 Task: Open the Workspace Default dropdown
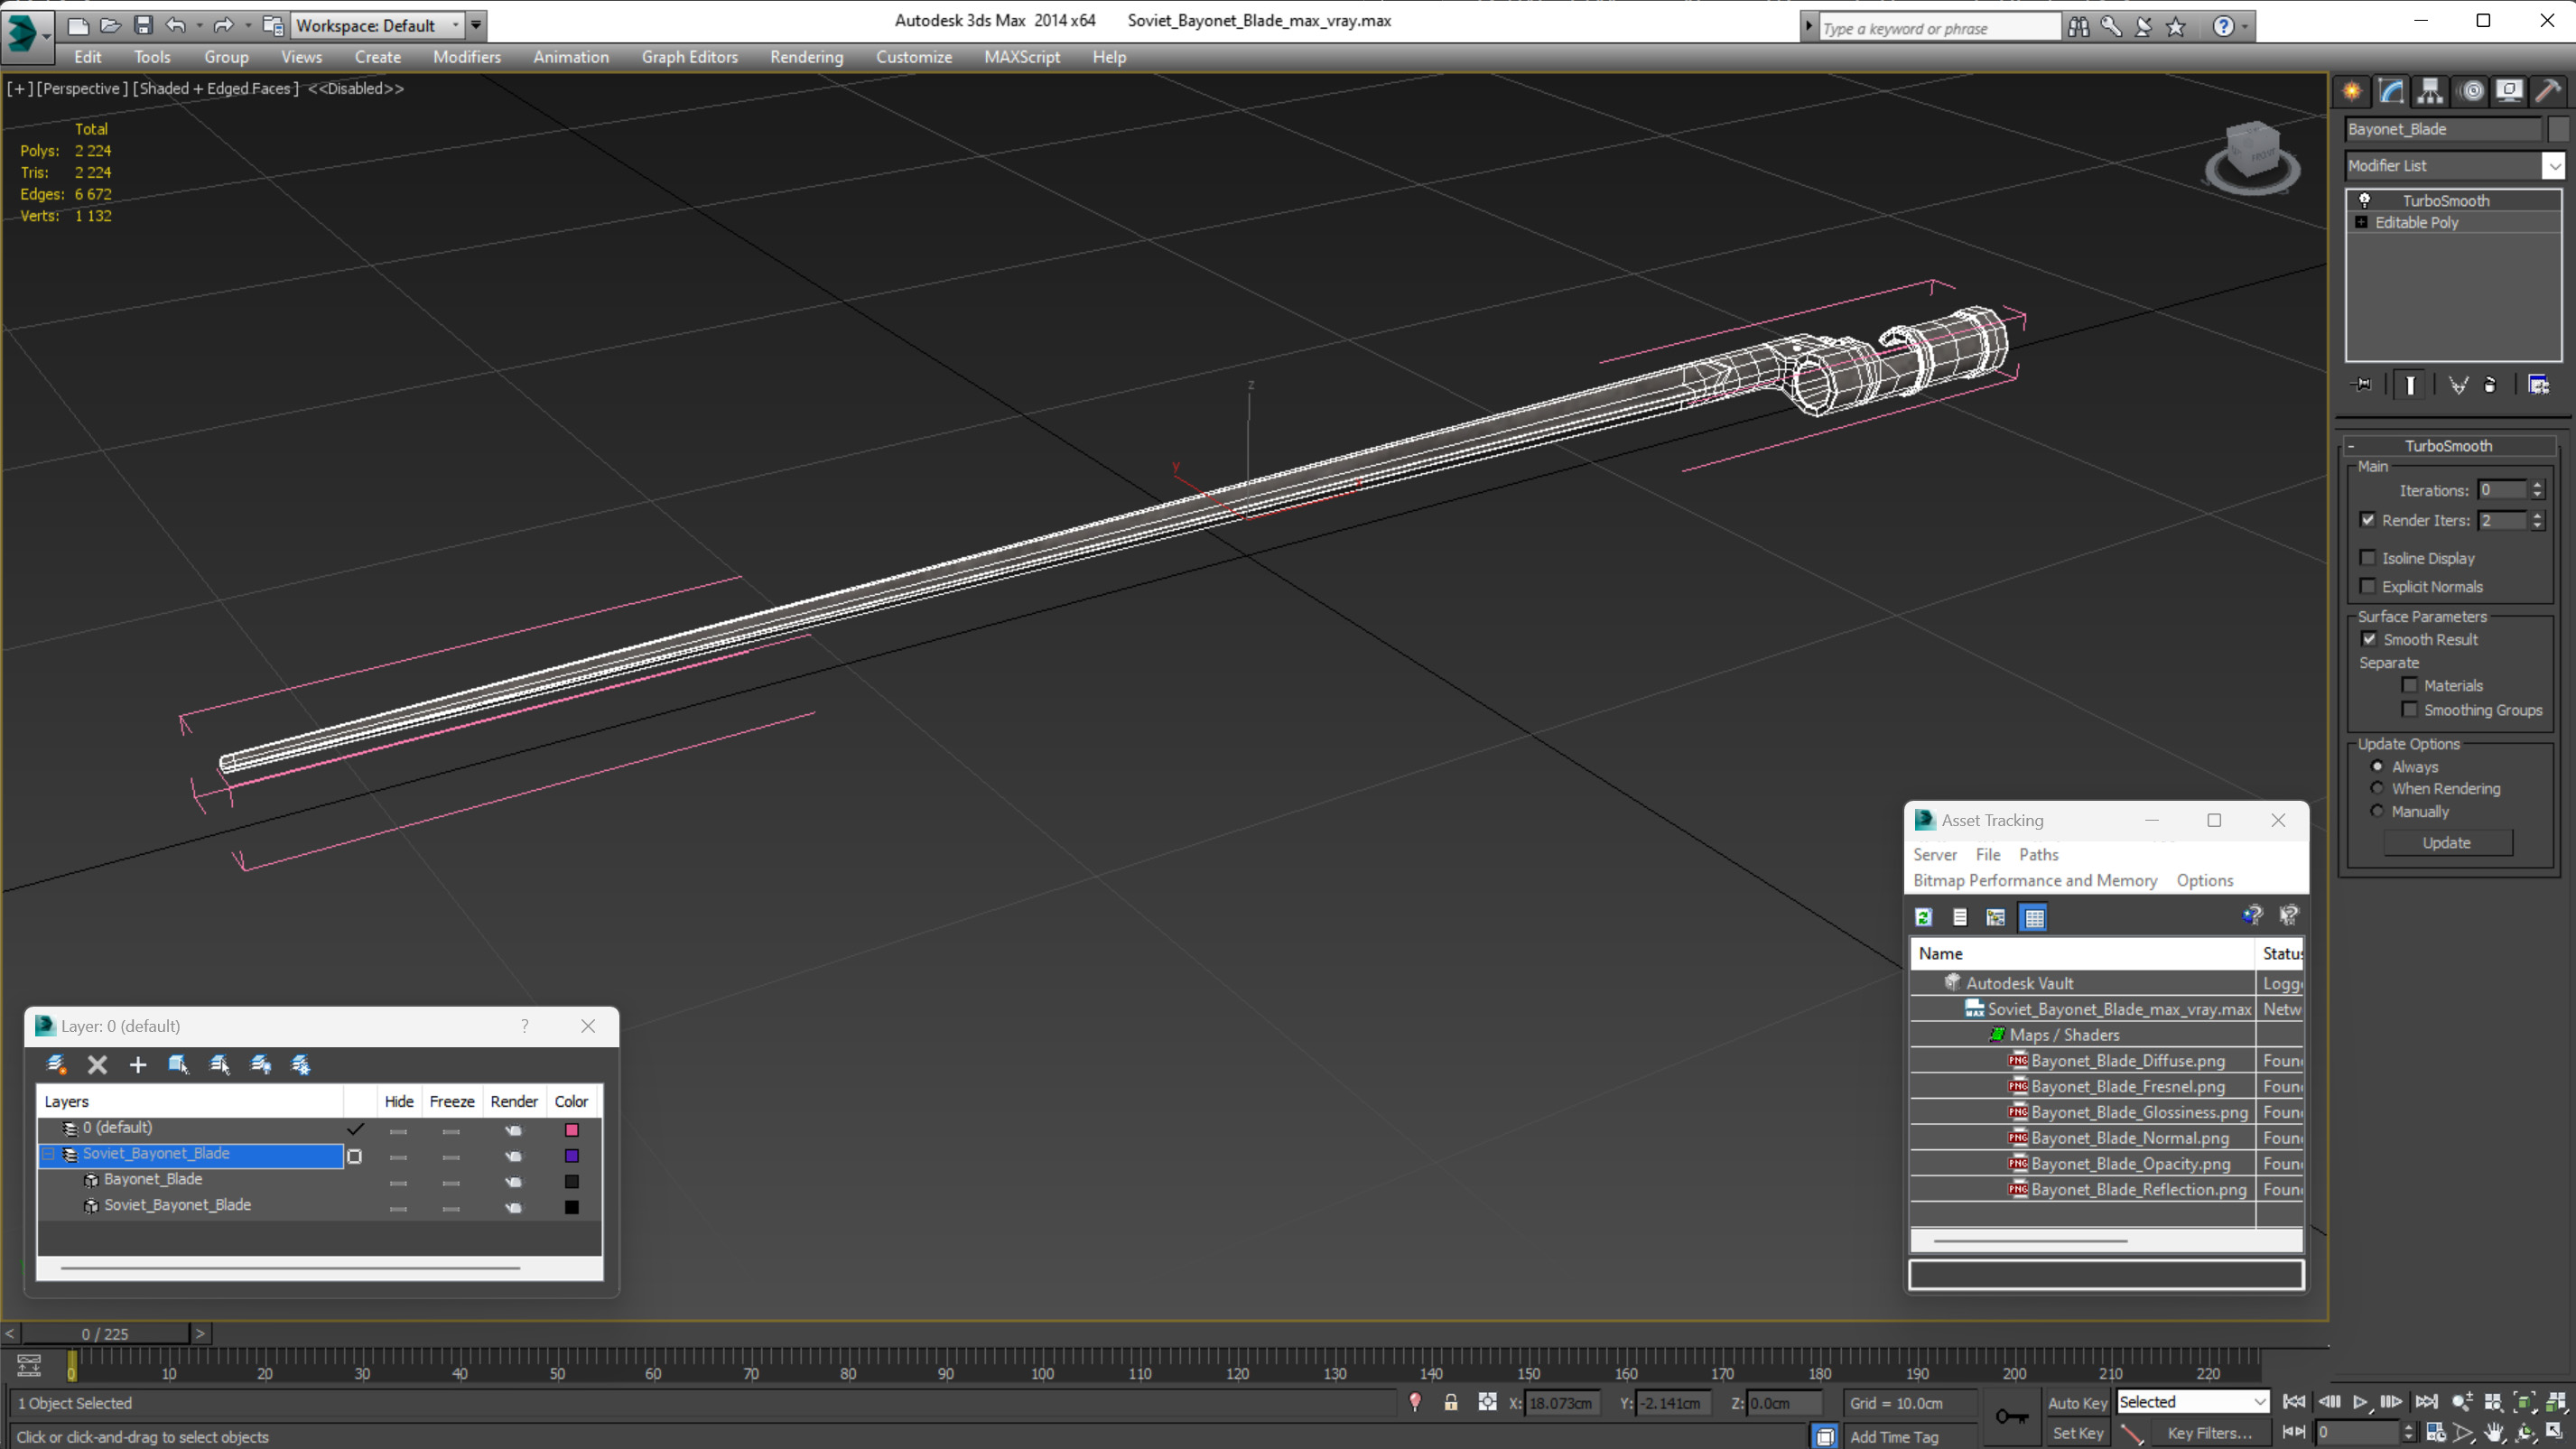pyautogui.click(x=456, y=25)
